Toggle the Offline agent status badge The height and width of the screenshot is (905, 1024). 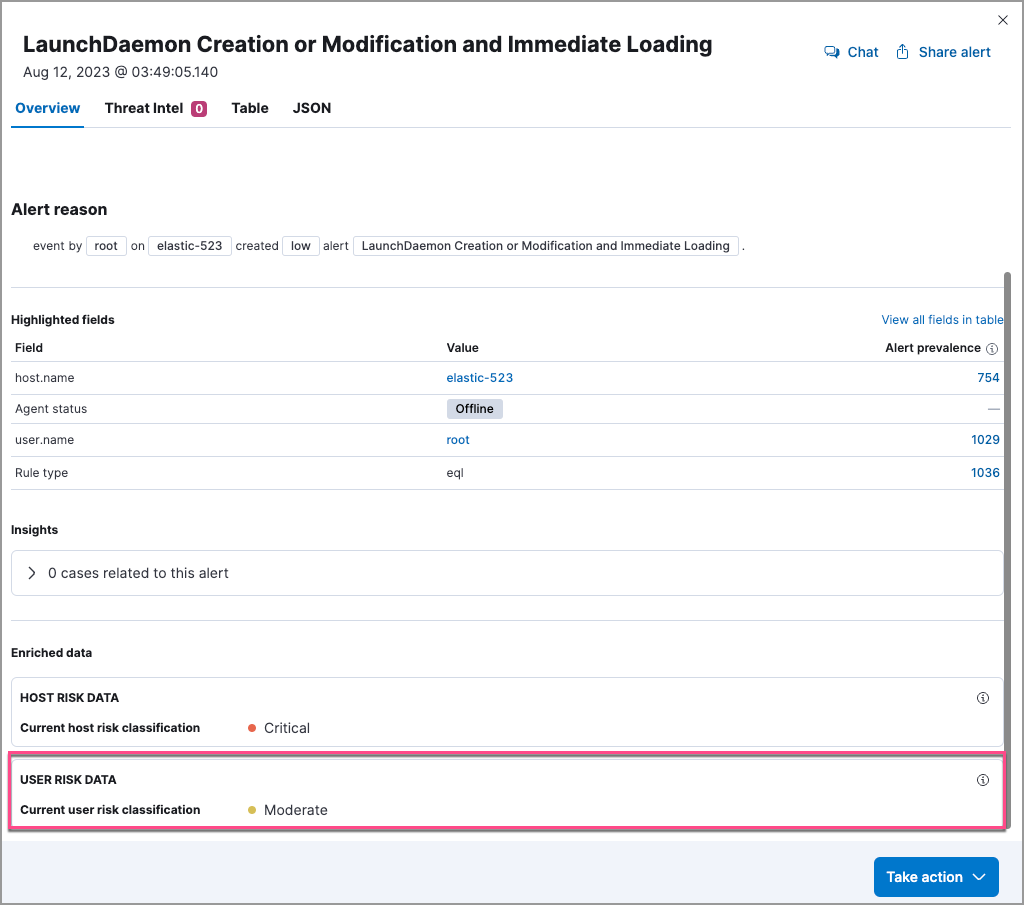[x=474, y=408]
